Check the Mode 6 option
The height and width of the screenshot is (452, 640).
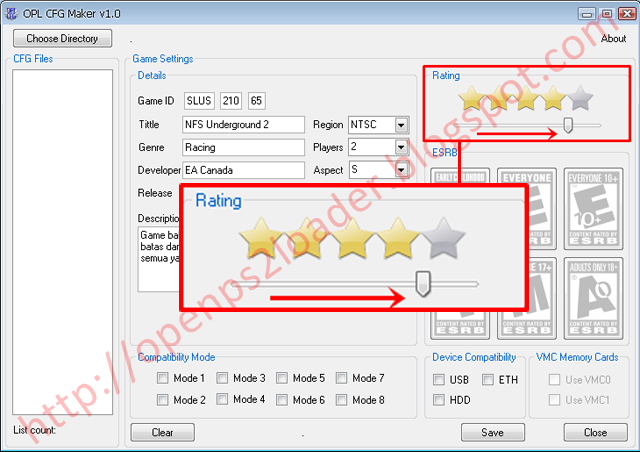click(282, 399)
